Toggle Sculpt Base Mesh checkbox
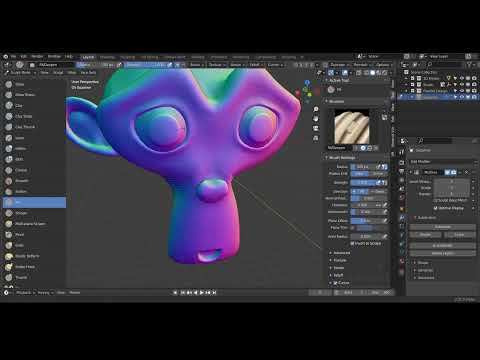Image resolution: width=480 pixels, height=360 pixels. click(436, 200)
